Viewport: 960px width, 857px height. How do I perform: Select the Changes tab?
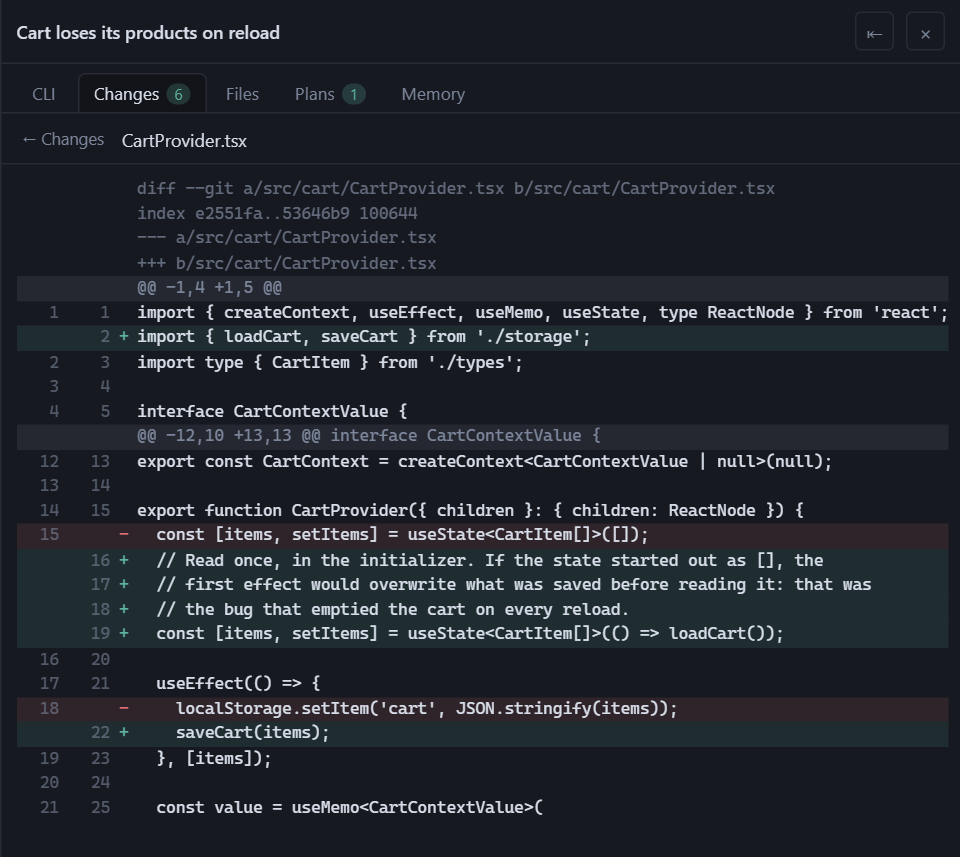coord(142,94)
